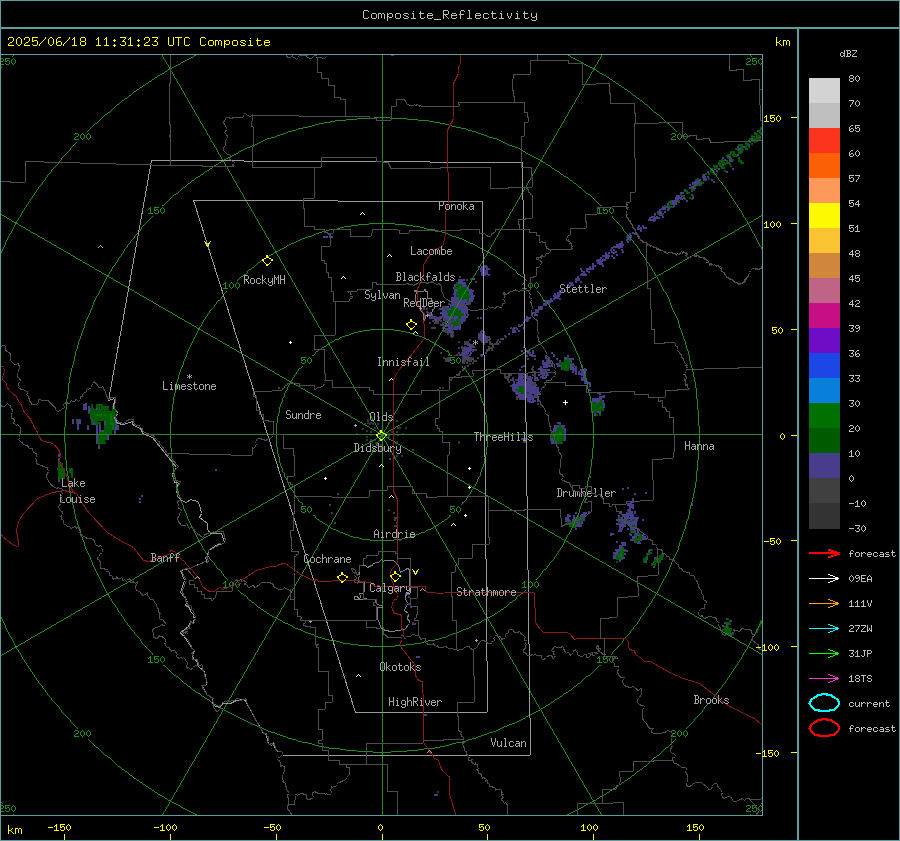
Task: Click the yellow diamond marker below Cochrane
Action: click(342, 577)
